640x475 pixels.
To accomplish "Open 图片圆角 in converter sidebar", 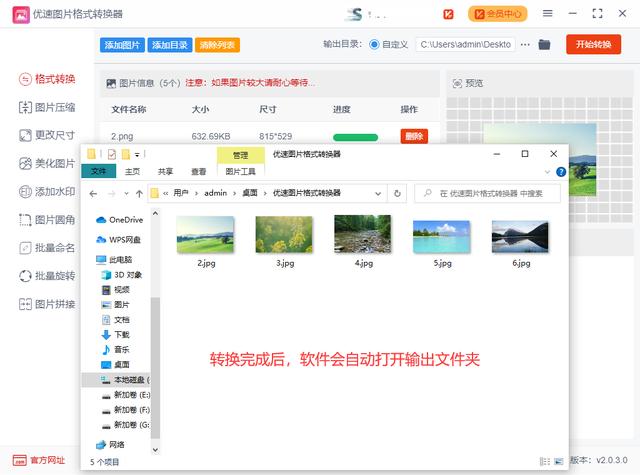I will pos(47,220).
